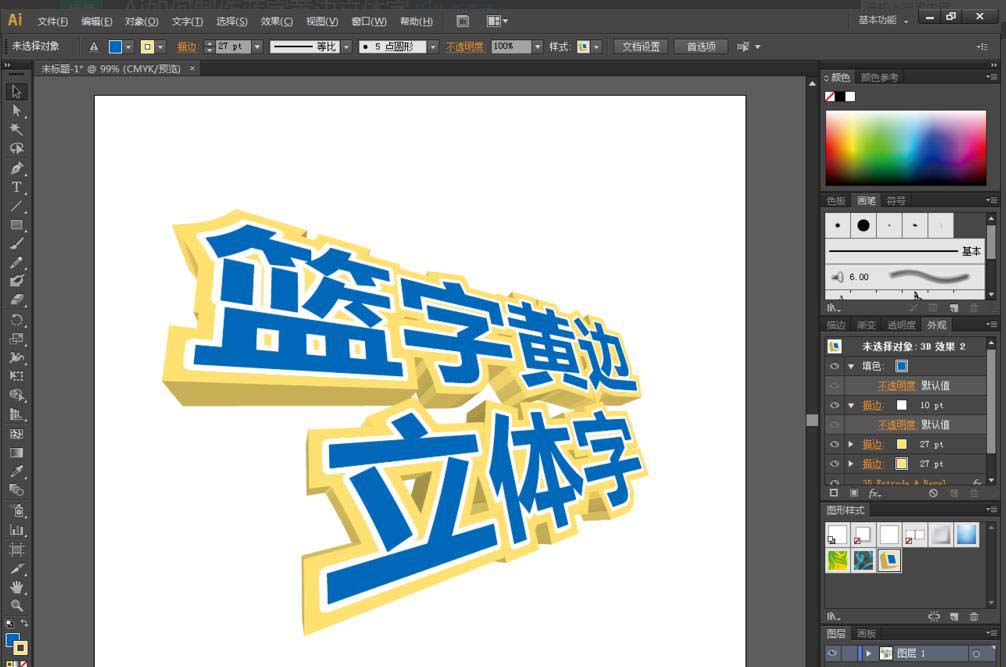Select the blue gradient graphic style thumbnail

click(x=966, y=535)
